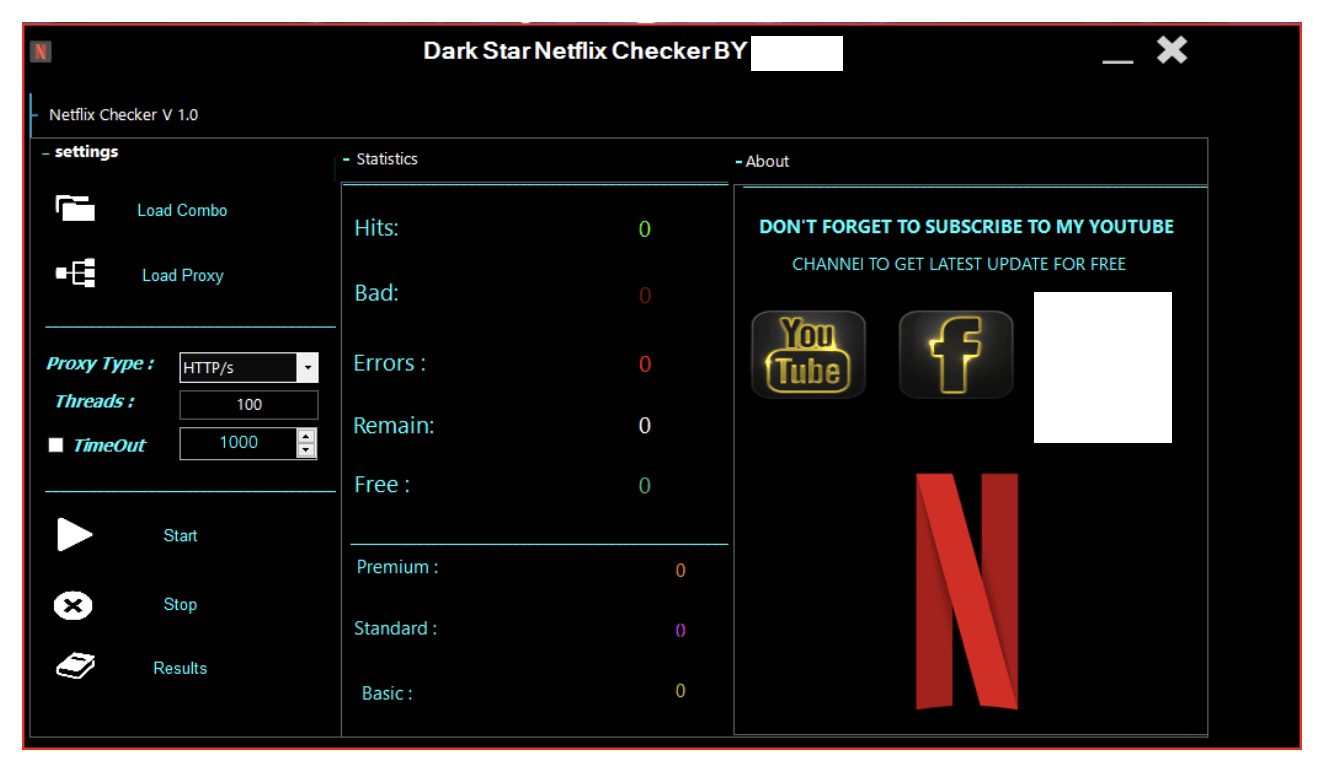Collapse the About section
The width and height of the screenshot is (1318, 764).
point(740,161)
